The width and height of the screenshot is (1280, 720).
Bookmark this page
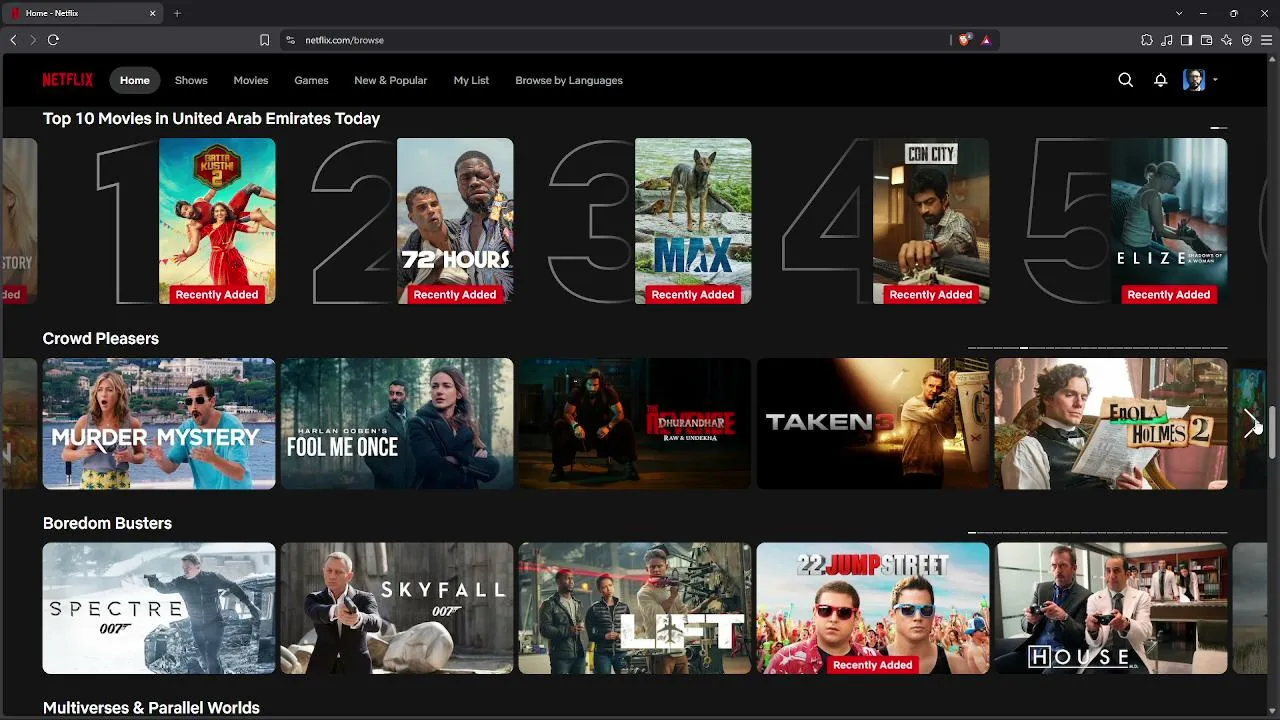coord(264,40)
